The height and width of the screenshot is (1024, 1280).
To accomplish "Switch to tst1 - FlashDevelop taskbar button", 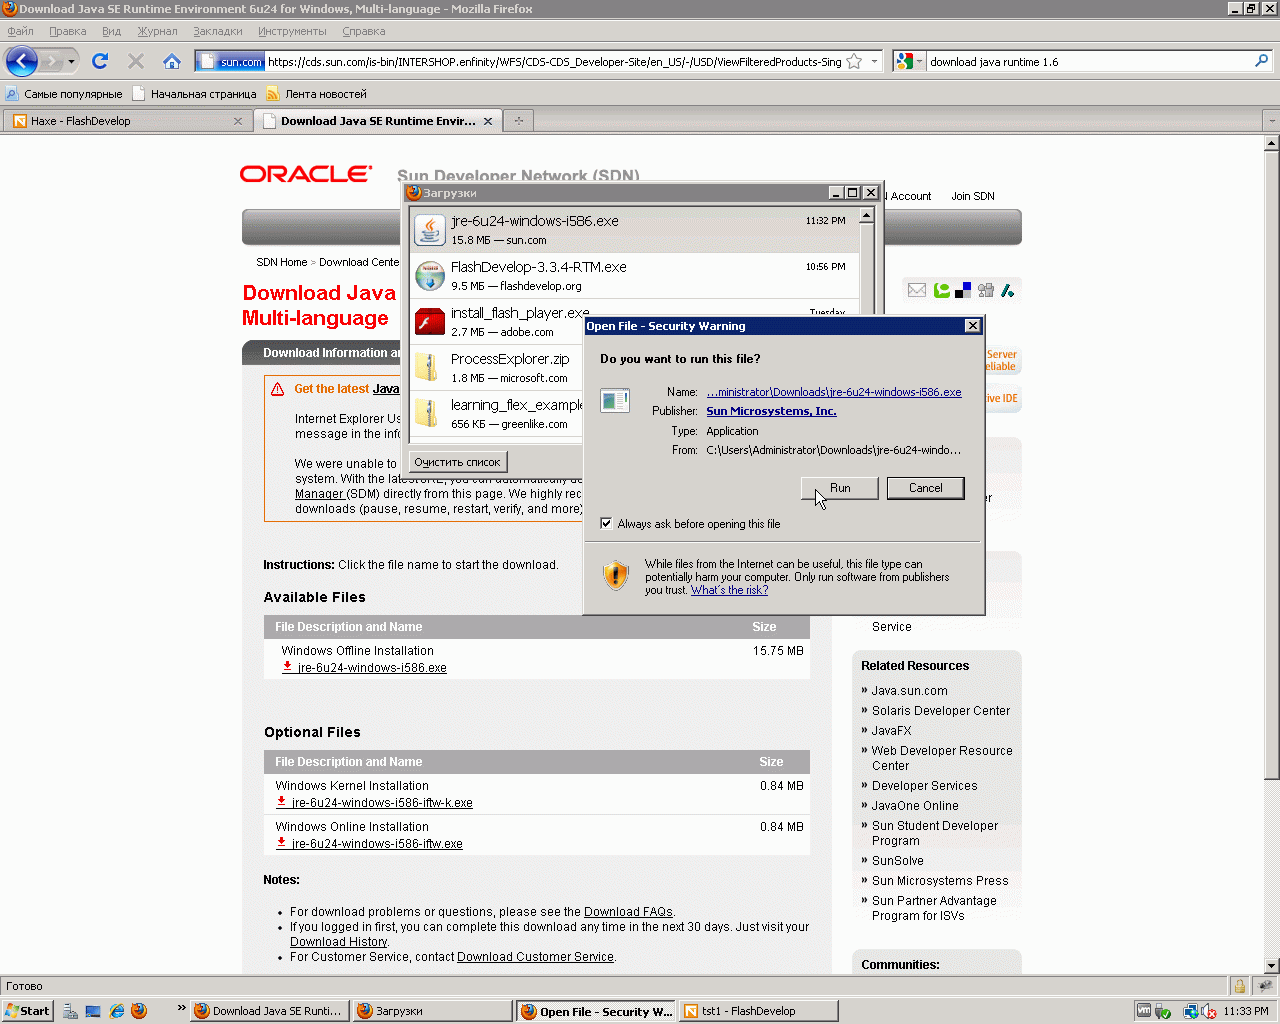I will point(759,1011).
